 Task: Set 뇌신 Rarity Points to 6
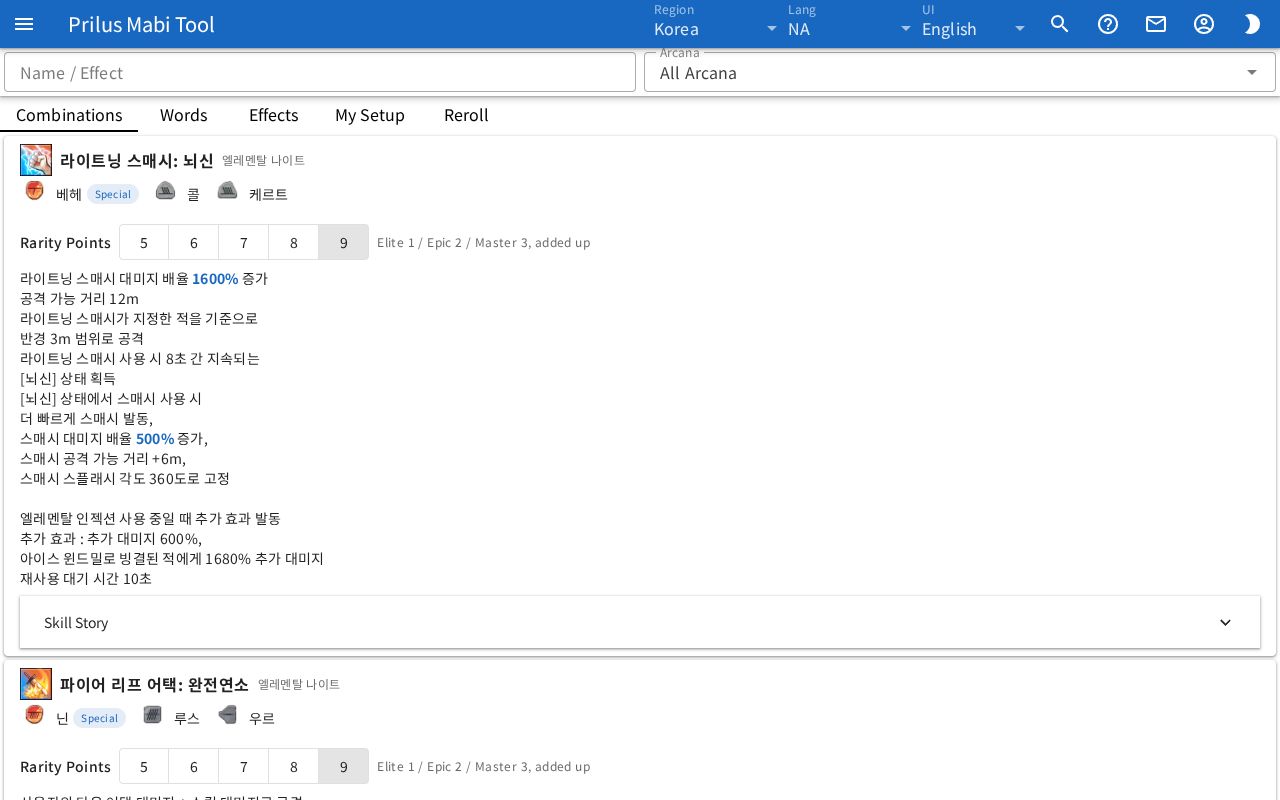[x=194, y=242]
